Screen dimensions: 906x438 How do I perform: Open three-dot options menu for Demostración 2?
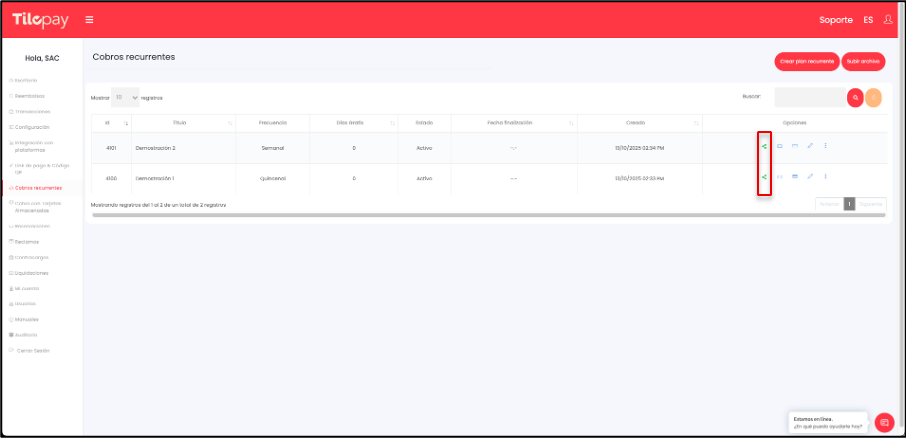825,147
